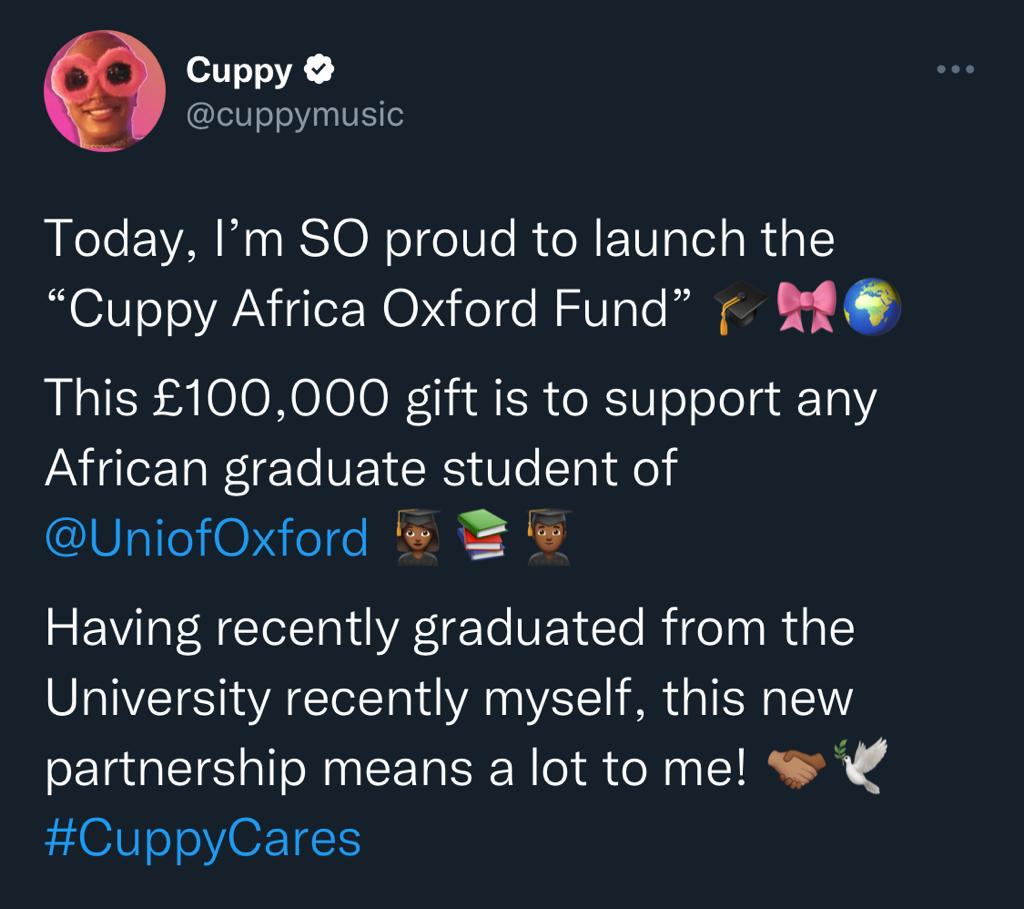Click the handshake emoji
This screenshot has width=1024, height=909.
pos(795,768)
